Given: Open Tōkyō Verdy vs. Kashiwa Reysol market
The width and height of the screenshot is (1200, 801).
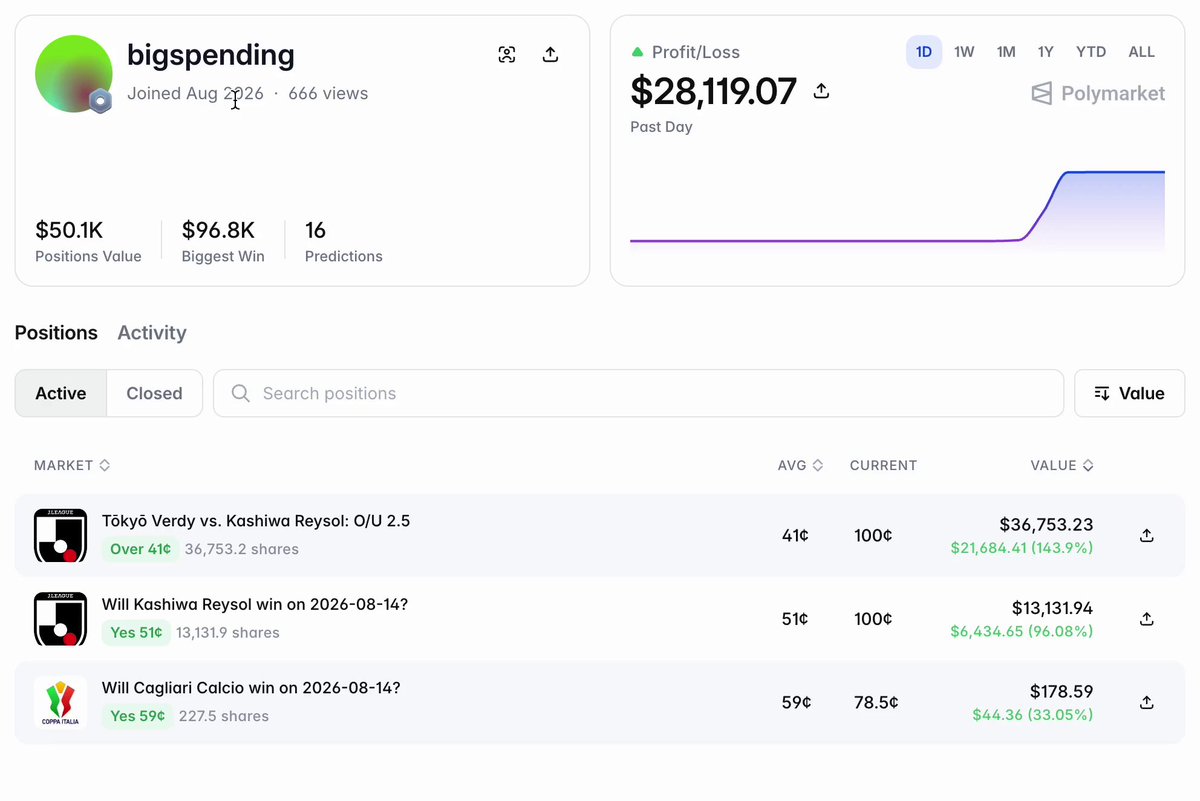Looking at the screenshot, I should point(256,521).
